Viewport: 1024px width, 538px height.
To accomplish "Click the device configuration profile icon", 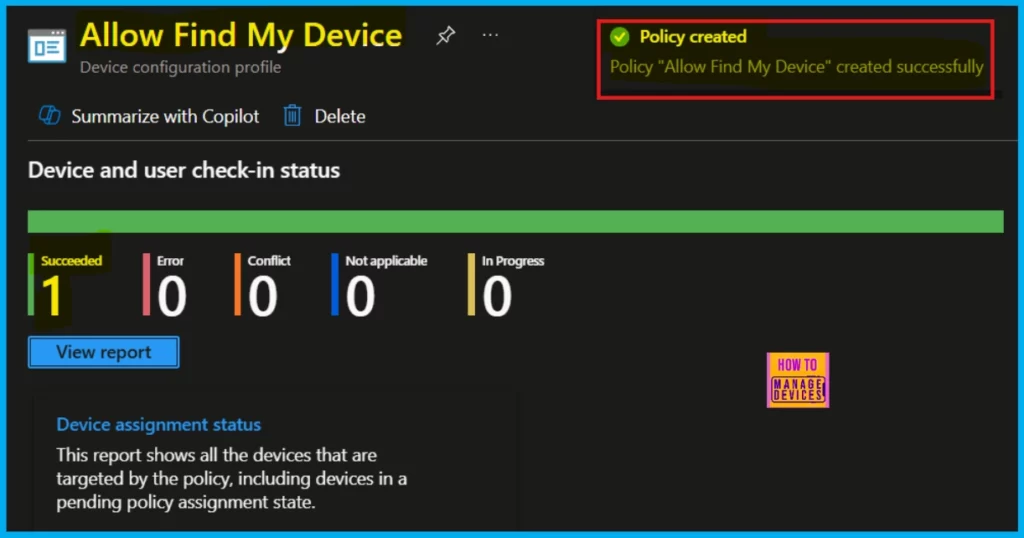I will tap(47, 46).
